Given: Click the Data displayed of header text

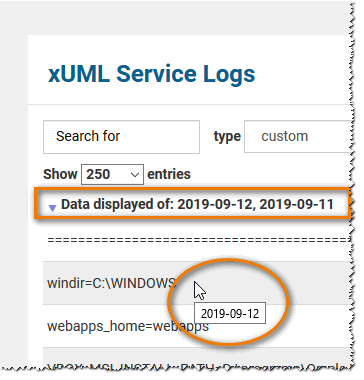Looking at the screenshot, I should 117,204.
